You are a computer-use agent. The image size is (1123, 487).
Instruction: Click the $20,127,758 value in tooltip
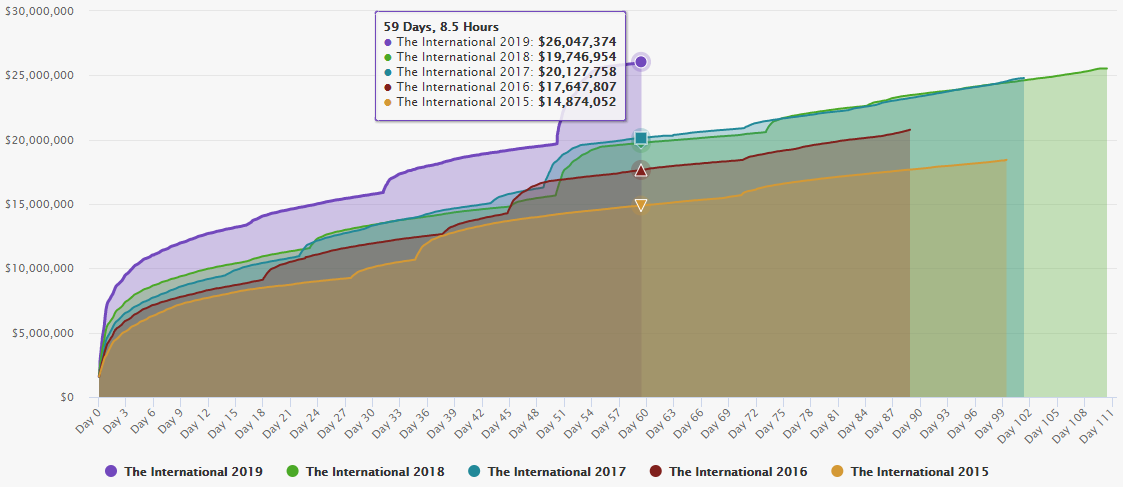577,72
